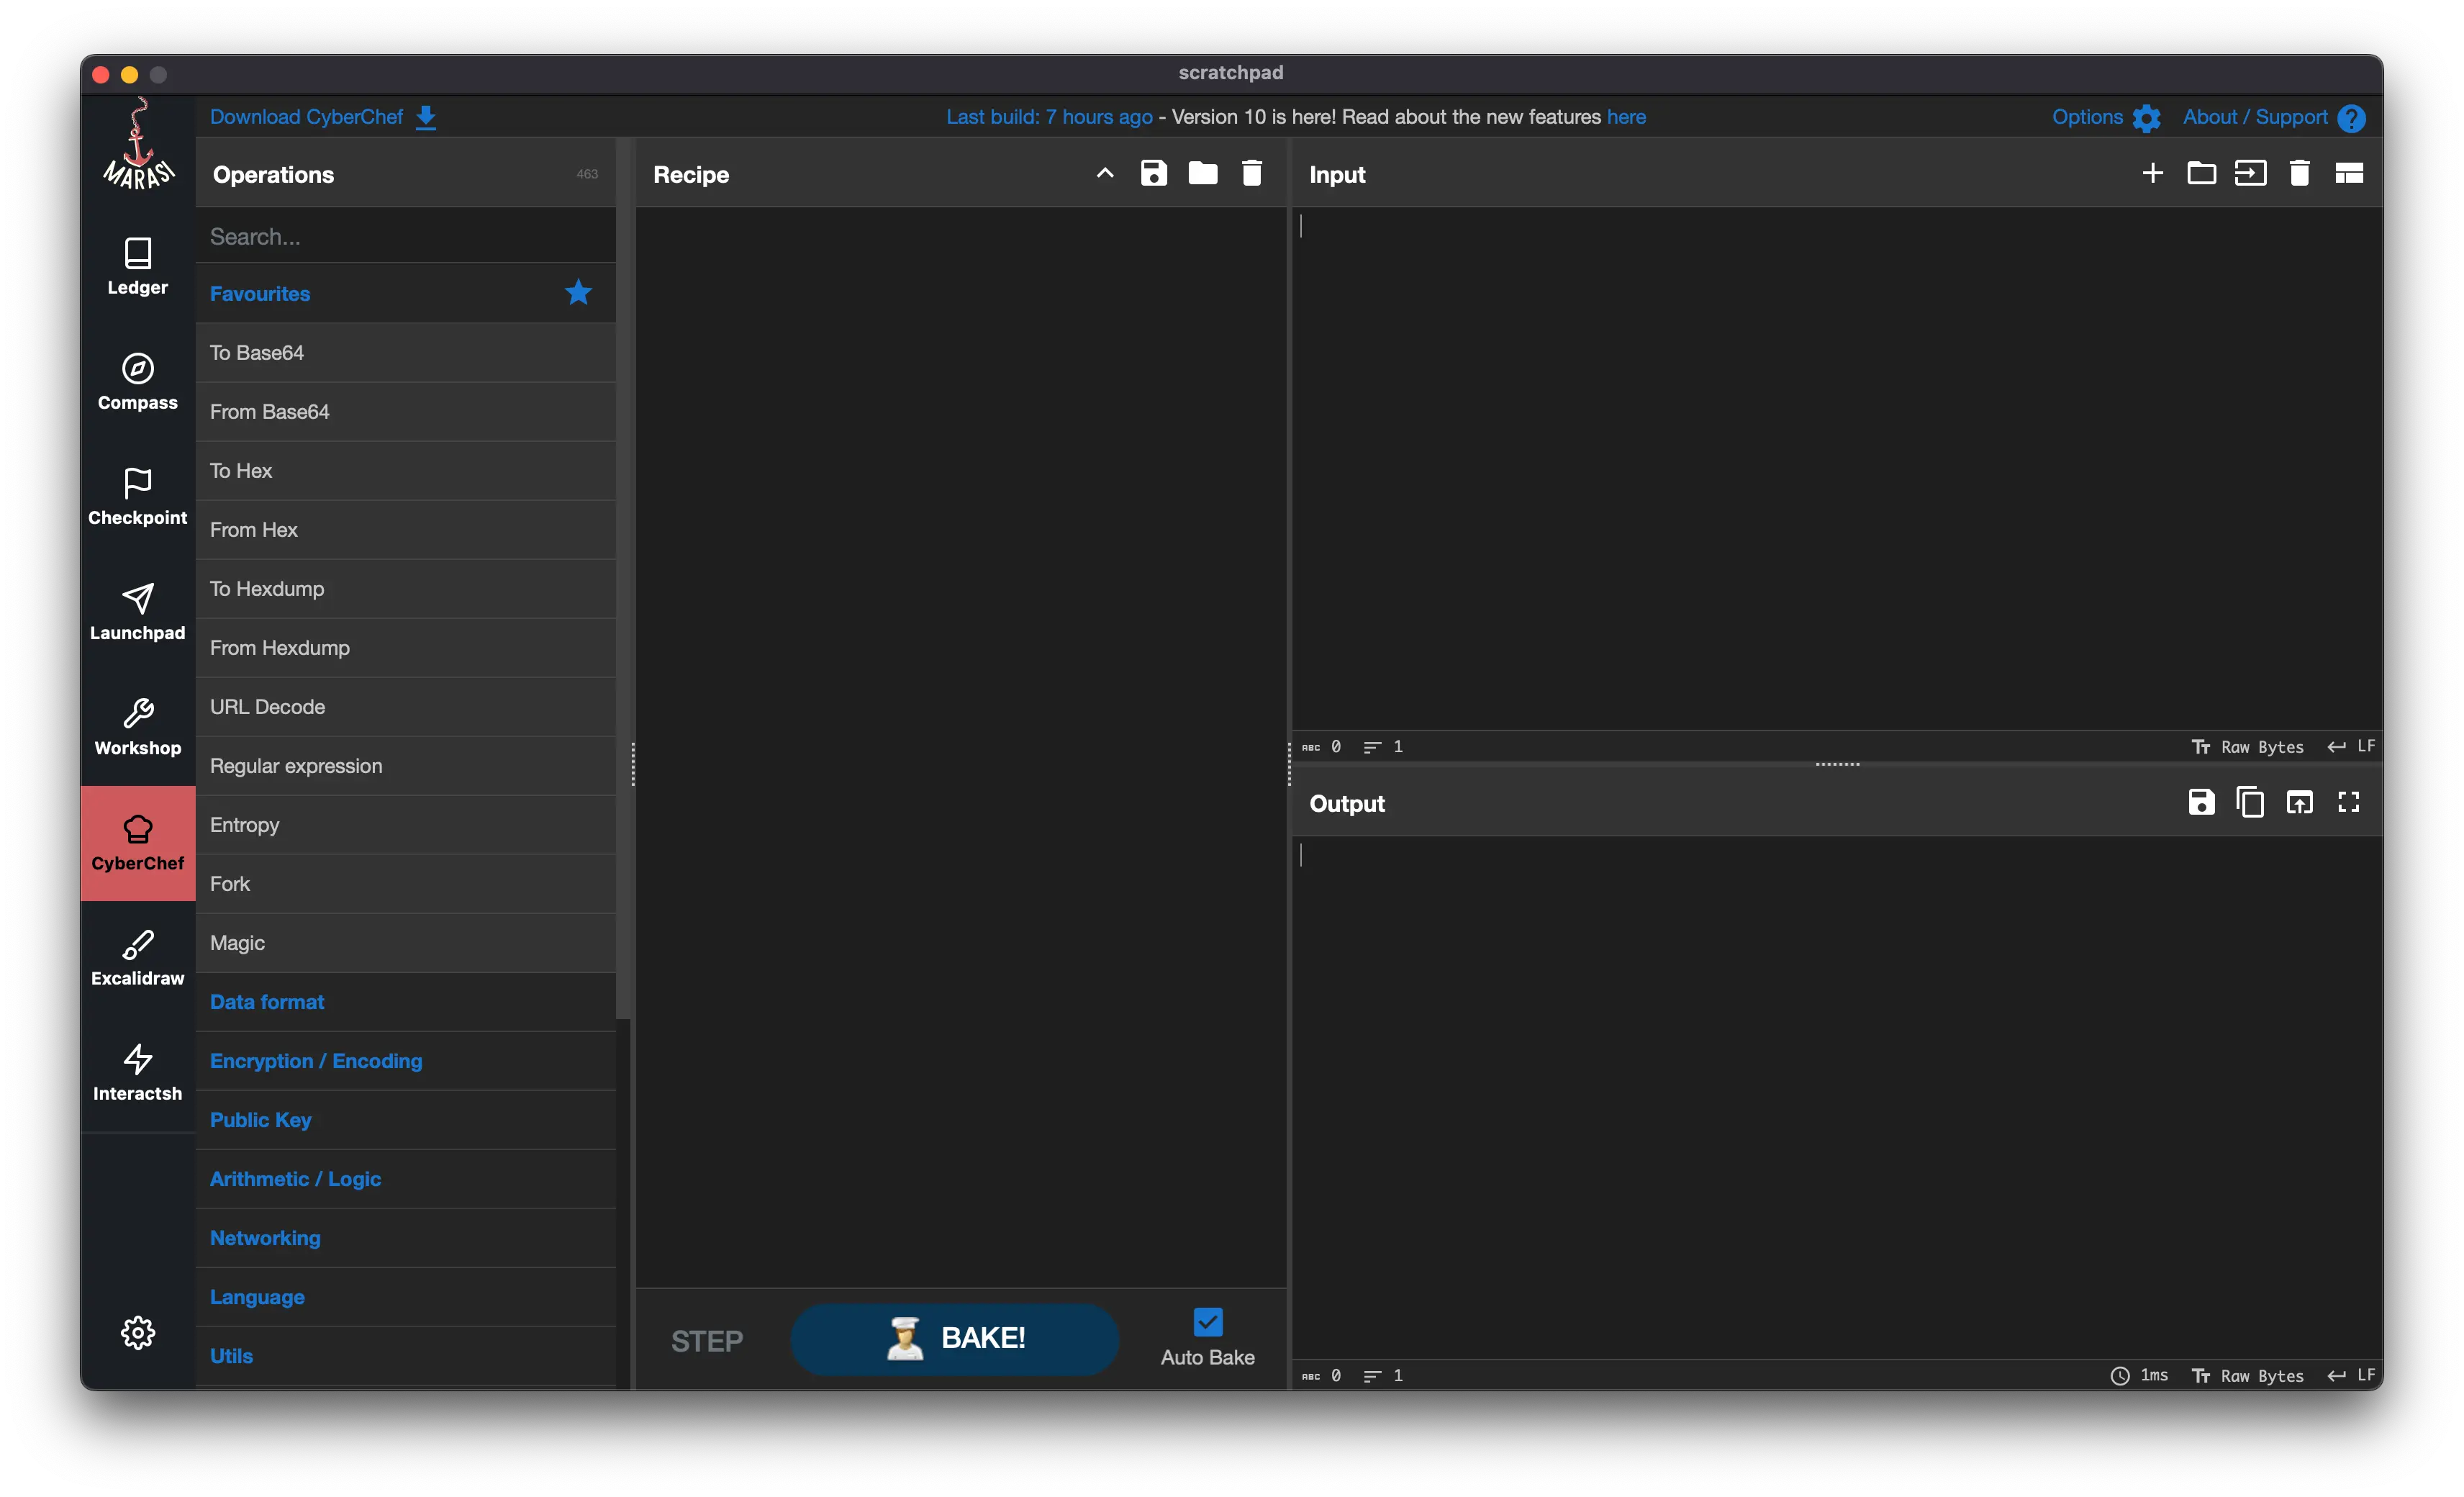Select the Fork operation
This screenshot has height=1497, width=2464.
[405, 883]
